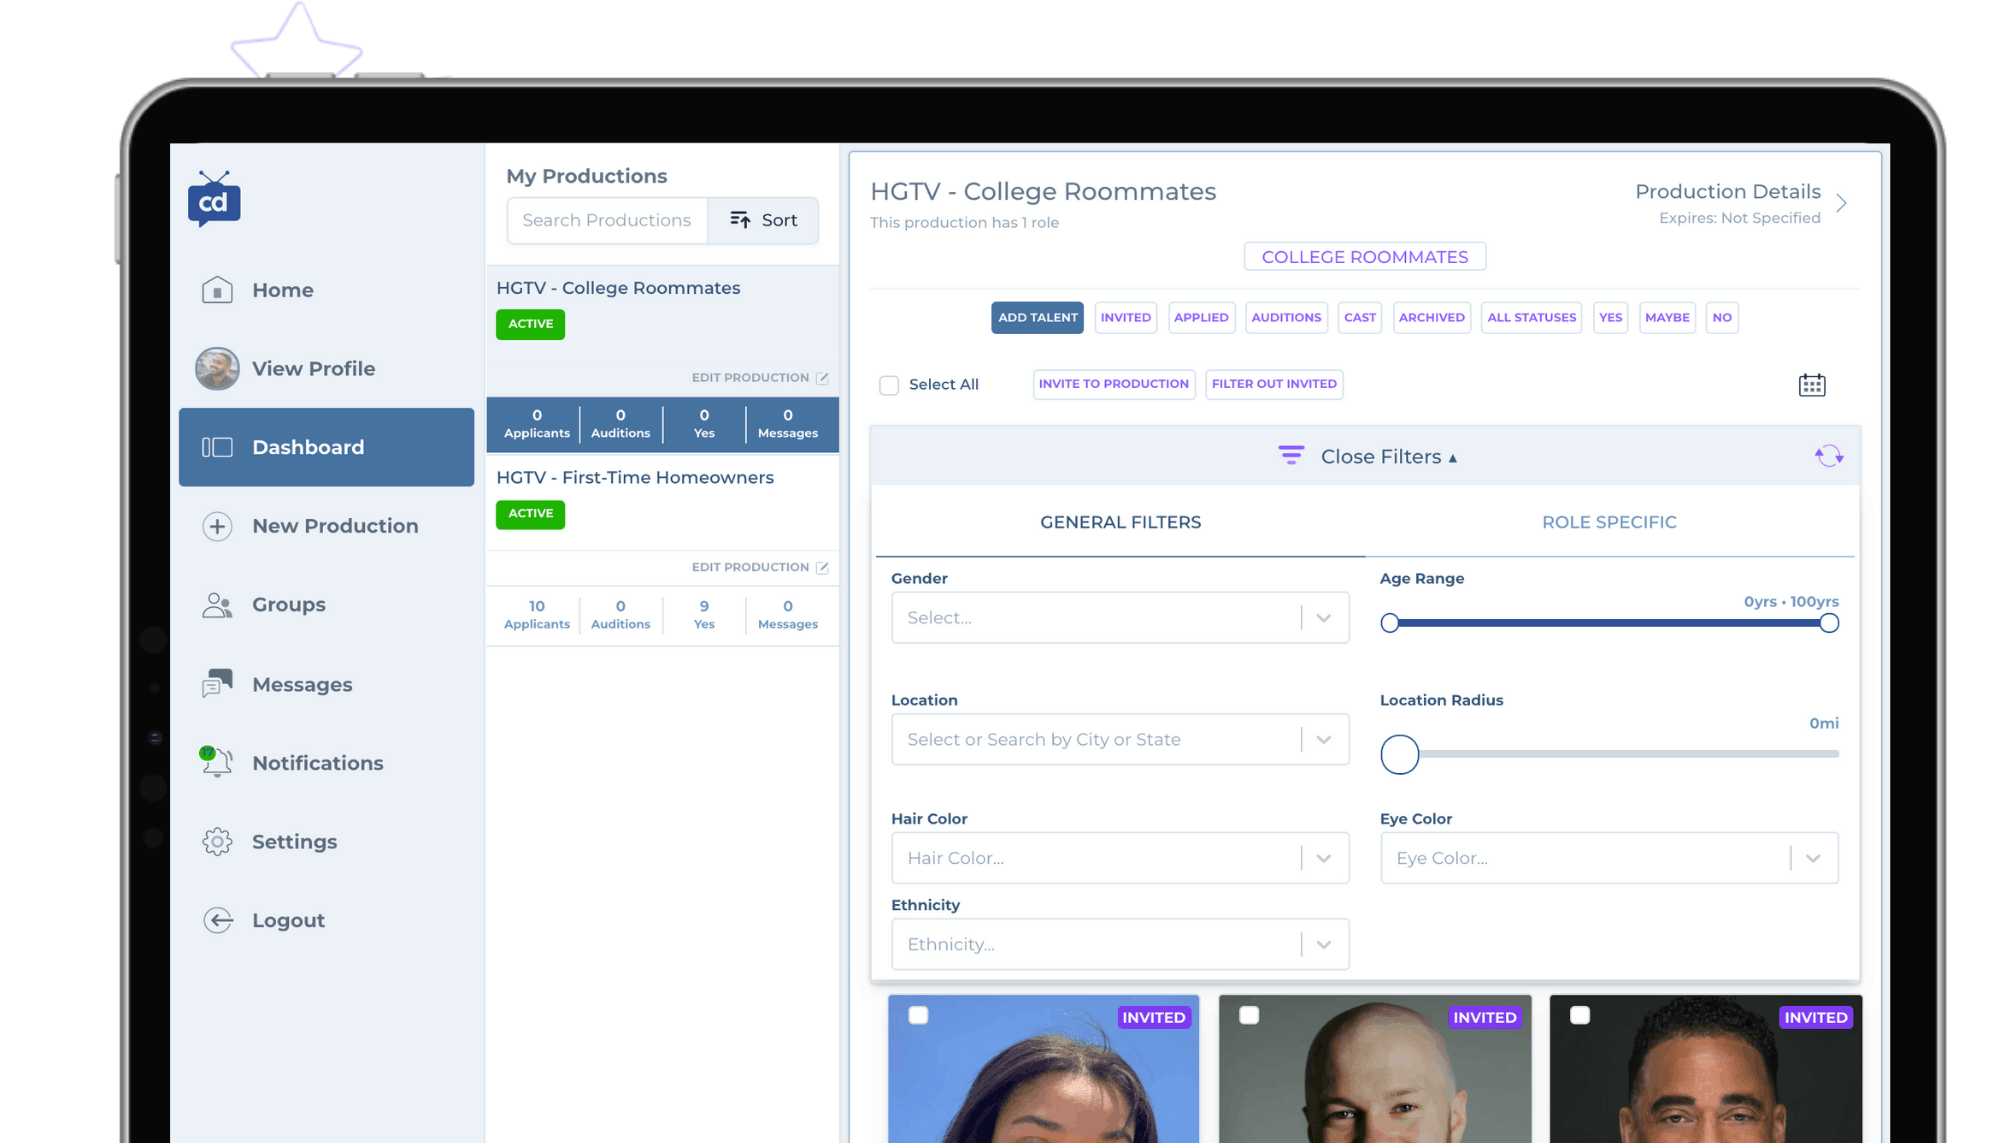Click the Notifications bell icon
This screenshot has width=2000, height=1143.
coord(216,762)
